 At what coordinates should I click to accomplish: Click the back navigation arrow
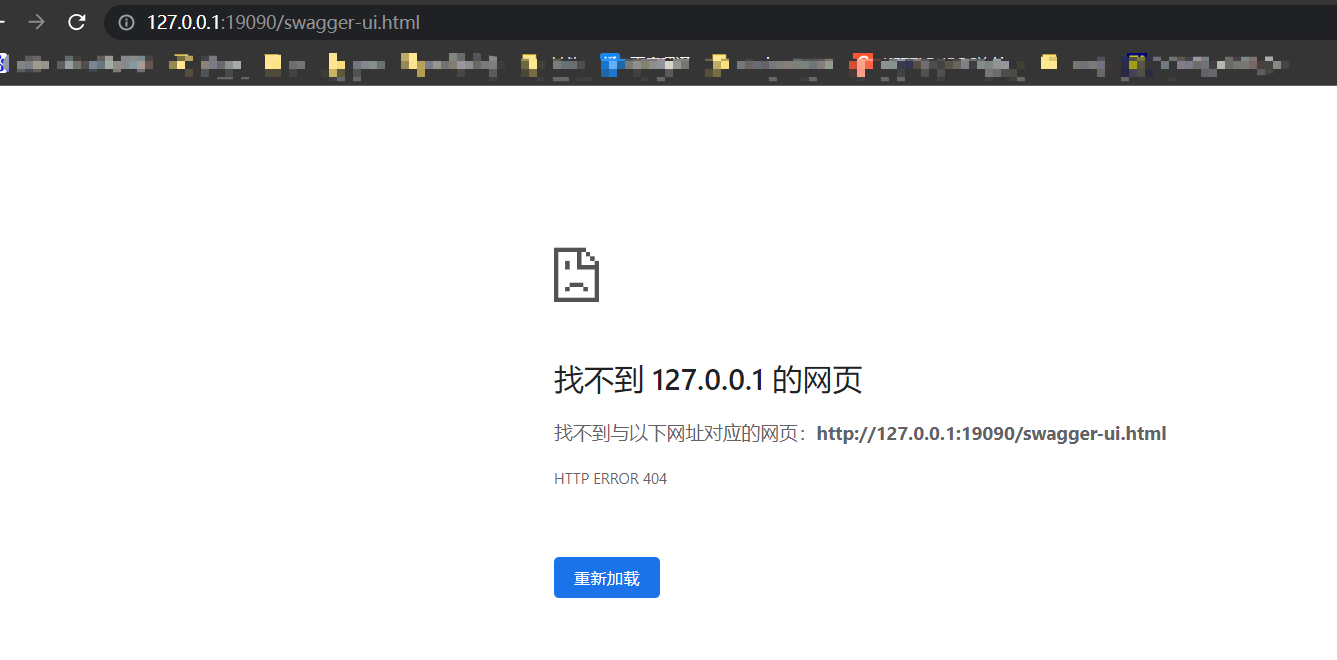pos(4,22)
